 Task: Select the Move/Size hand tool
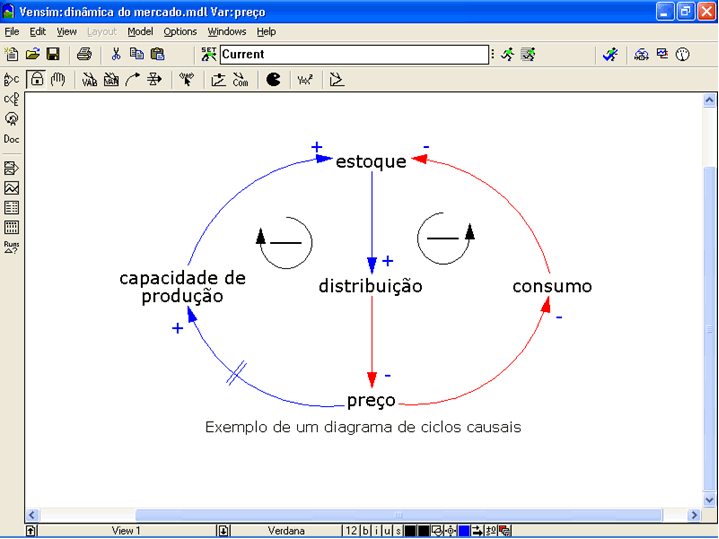(57, 80)
